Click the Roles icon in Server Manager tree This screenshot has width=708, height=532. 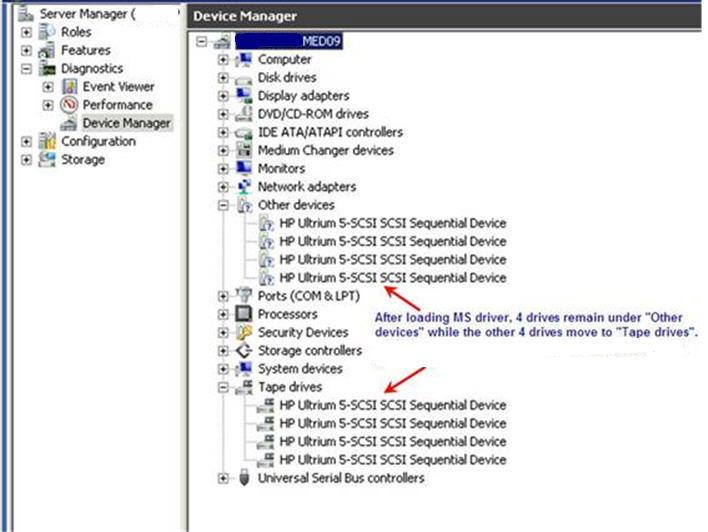(47, 32)
